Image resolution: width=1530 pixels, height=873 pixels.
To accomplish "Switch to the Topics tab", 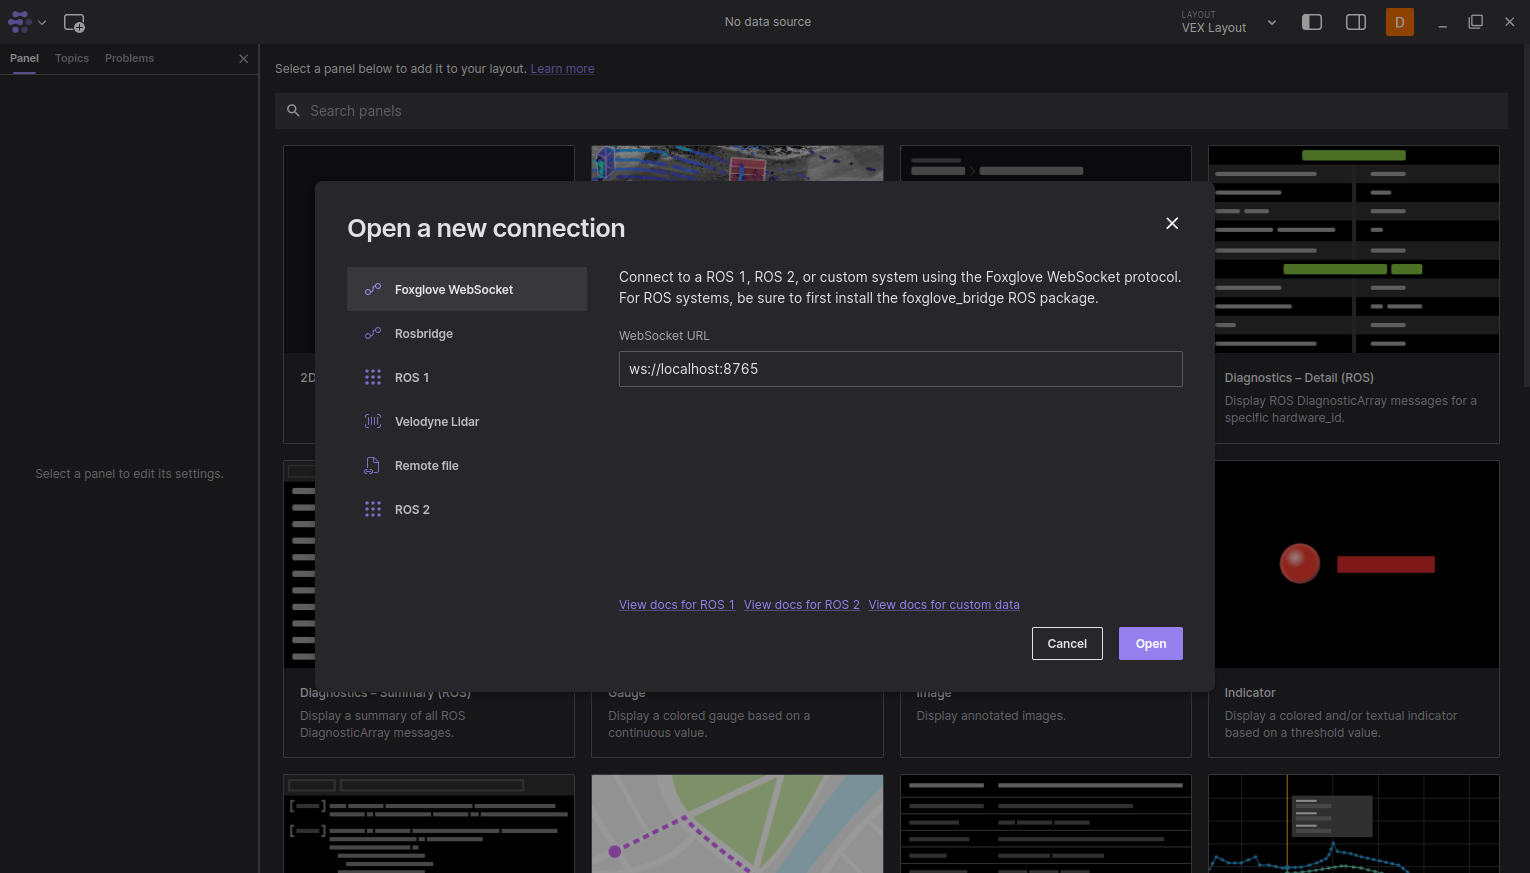I will pos(72,59).
